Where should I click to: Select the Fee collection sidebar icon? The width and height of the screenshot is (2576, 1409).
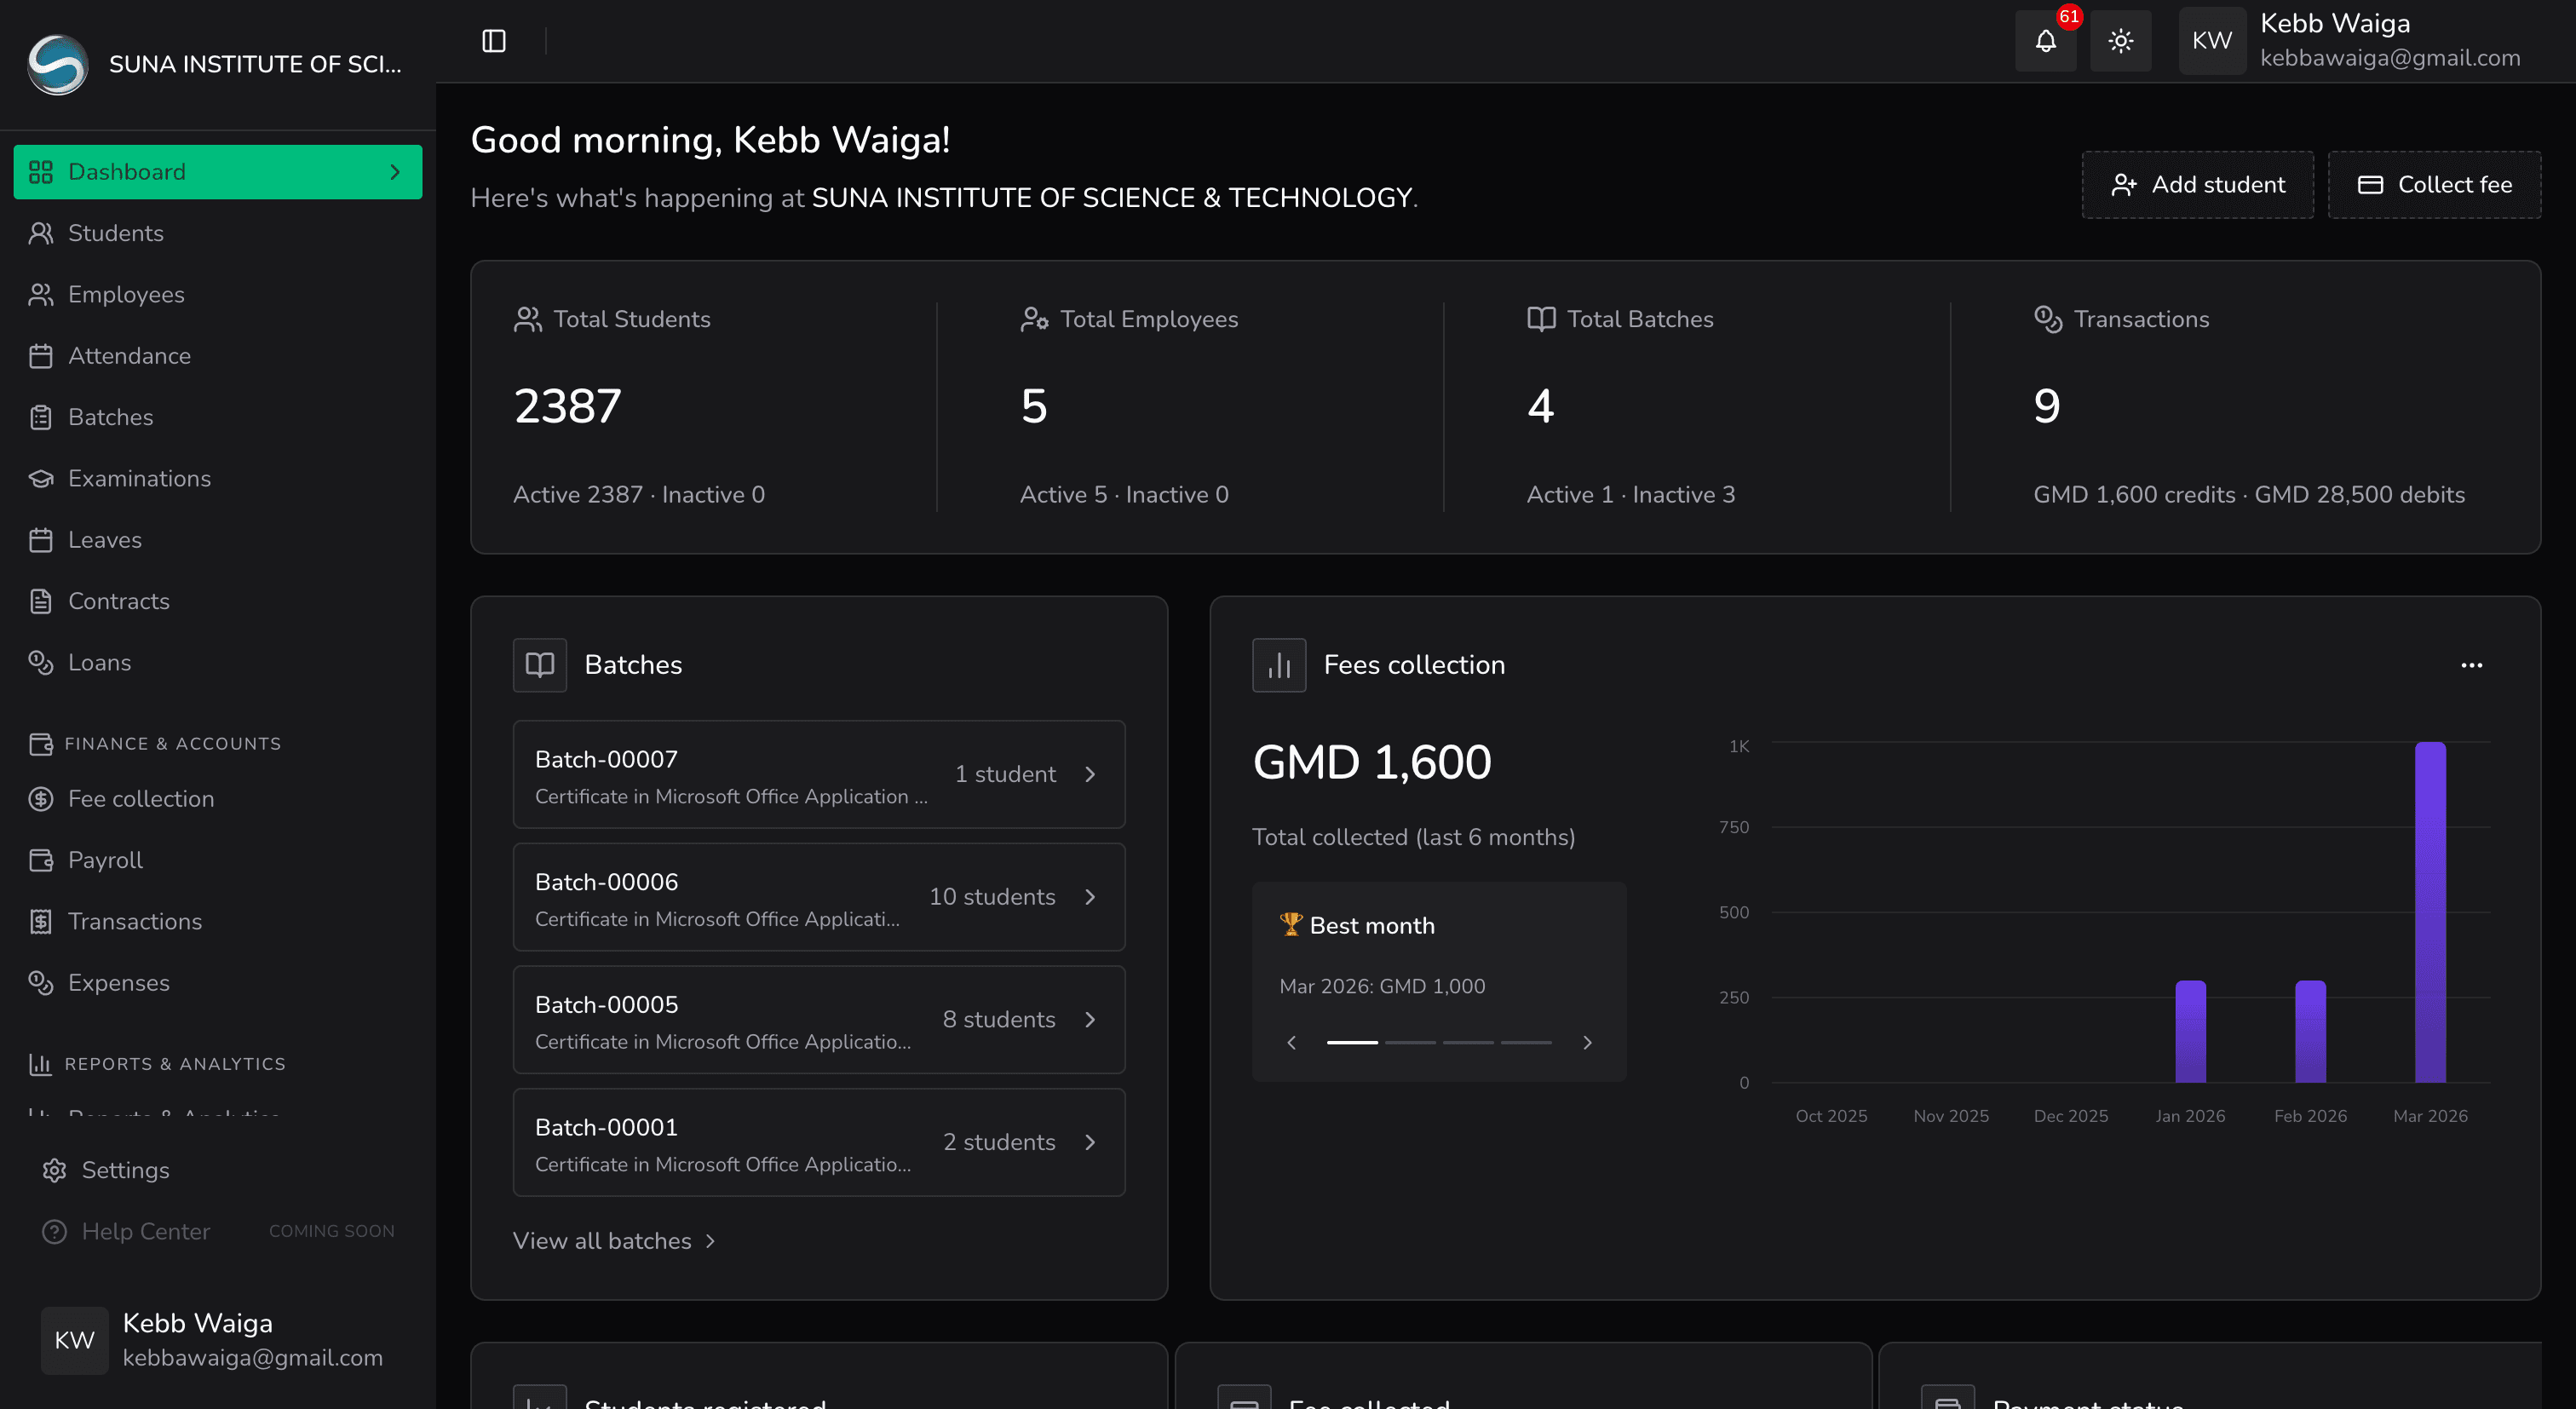(x=41, y=798)
